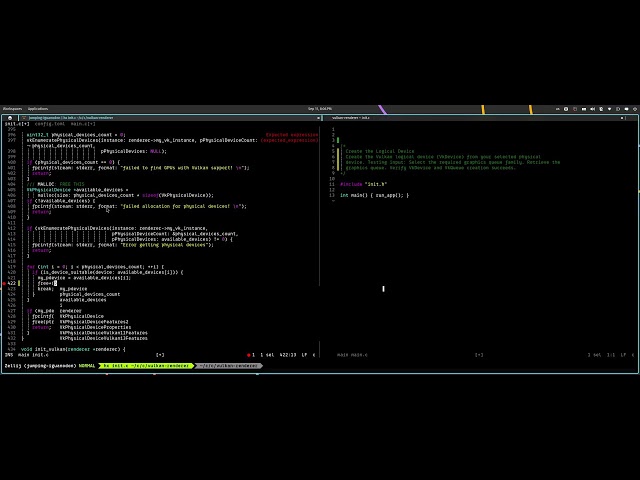Click the red square tray icon

click(x=575, y=109)
